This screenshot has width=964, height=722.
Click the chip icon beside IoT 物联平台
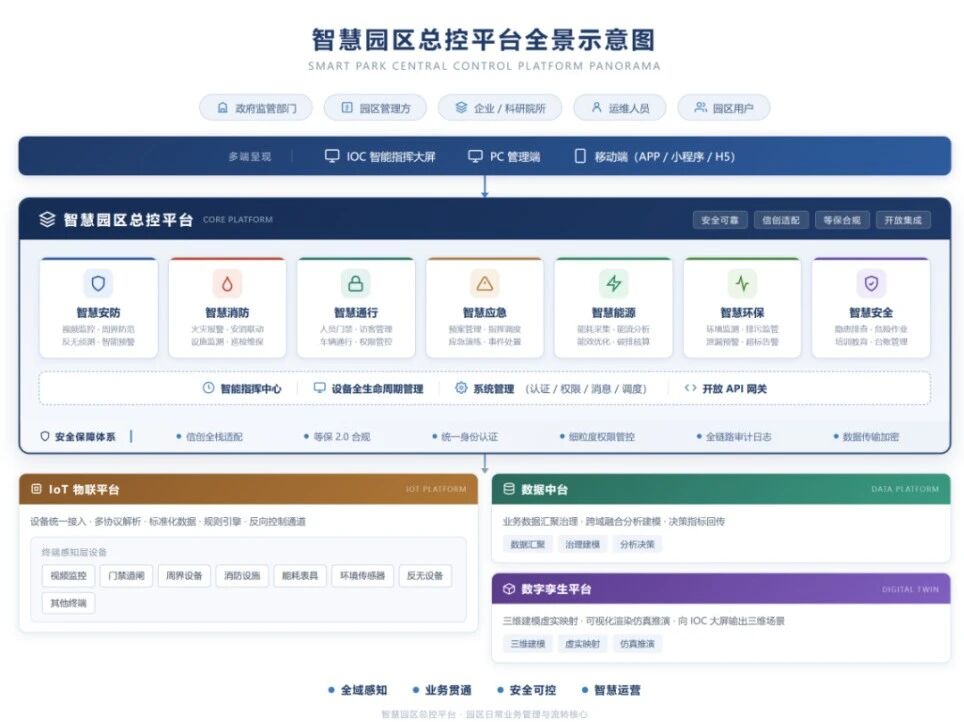(36, 489)
